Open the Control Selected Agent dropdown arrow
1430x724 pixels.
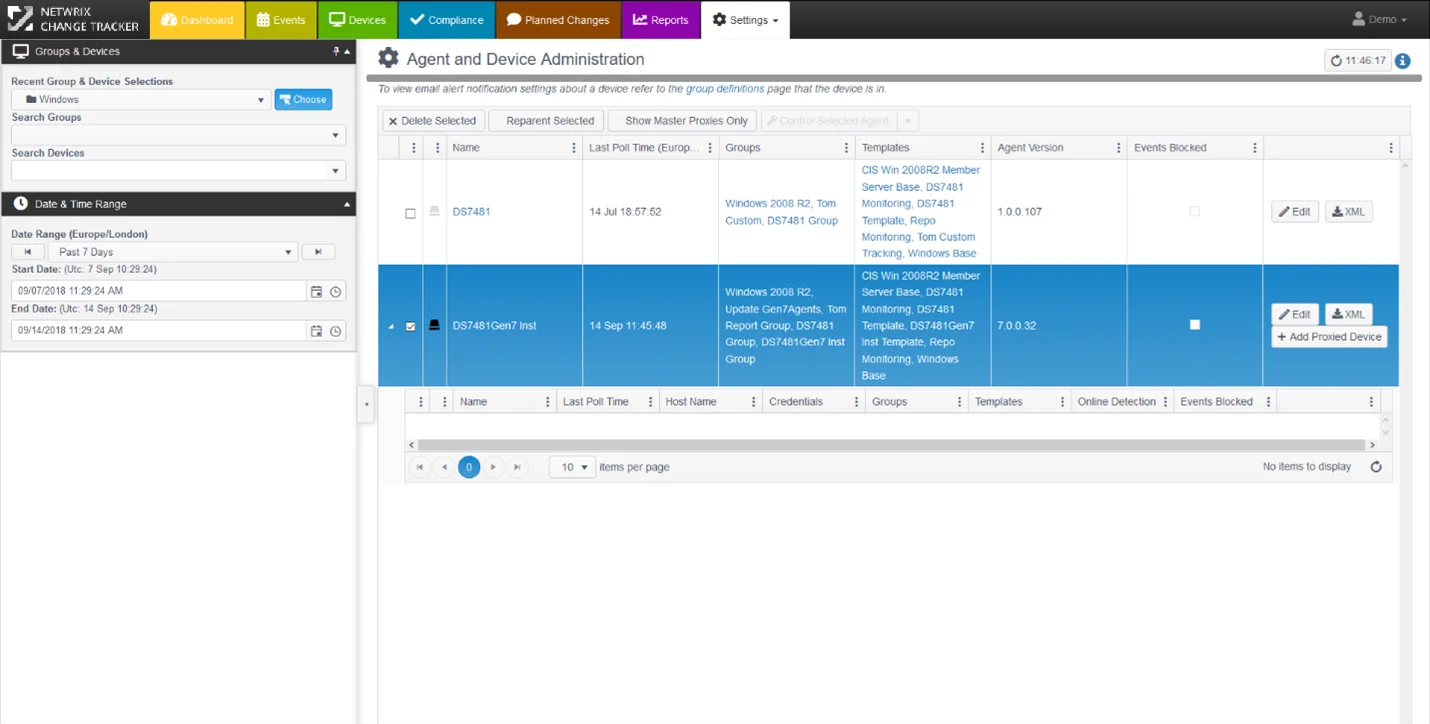pyautogui.click(x=908, y=121)
